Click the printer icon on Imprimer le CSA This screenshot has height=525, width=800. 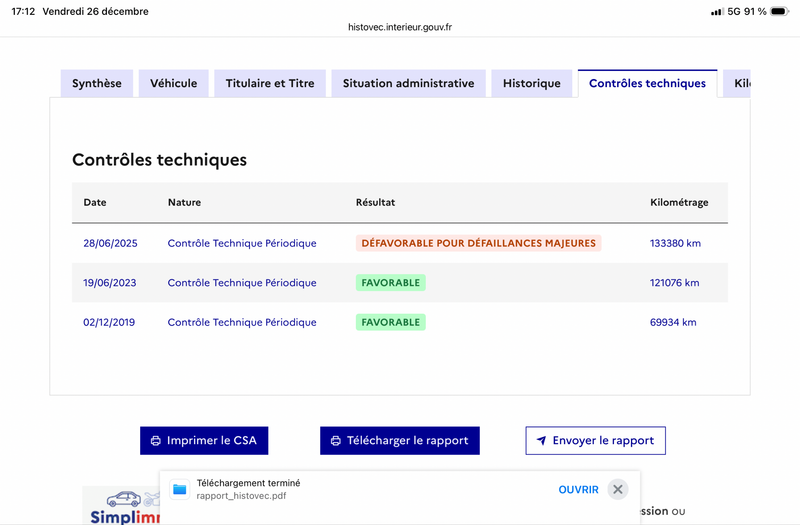click(x=156, y=441)
